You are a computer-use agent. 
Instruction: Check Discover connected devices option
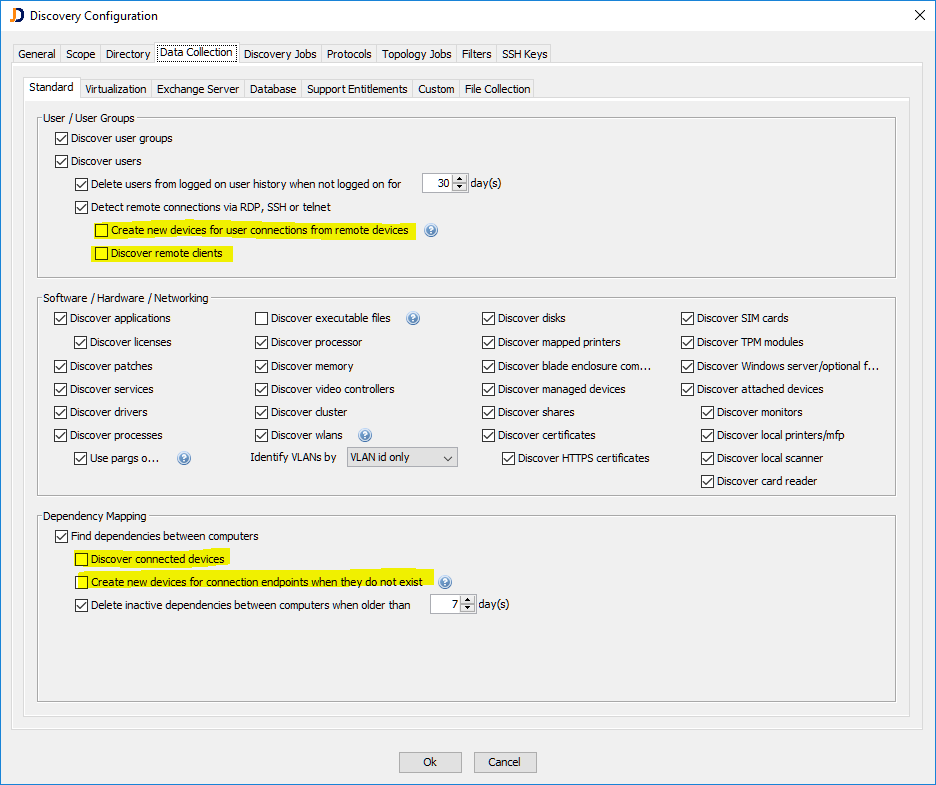pos(82,559)
